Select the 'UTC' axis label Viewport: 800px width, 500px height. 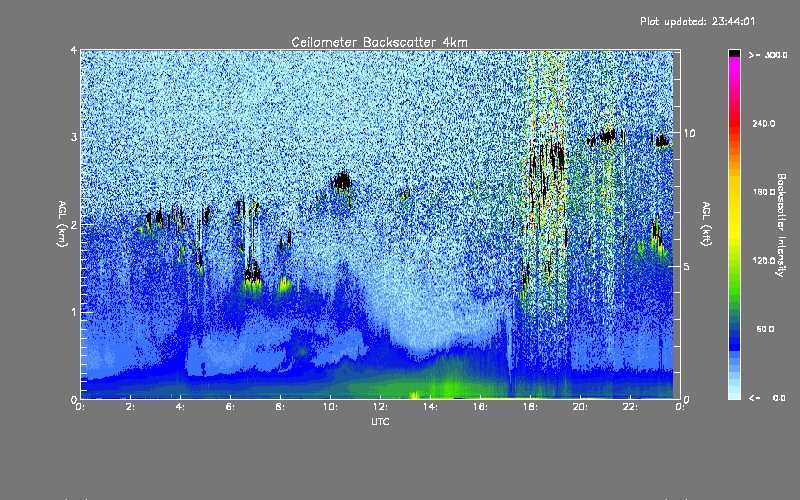click(380, 421)
